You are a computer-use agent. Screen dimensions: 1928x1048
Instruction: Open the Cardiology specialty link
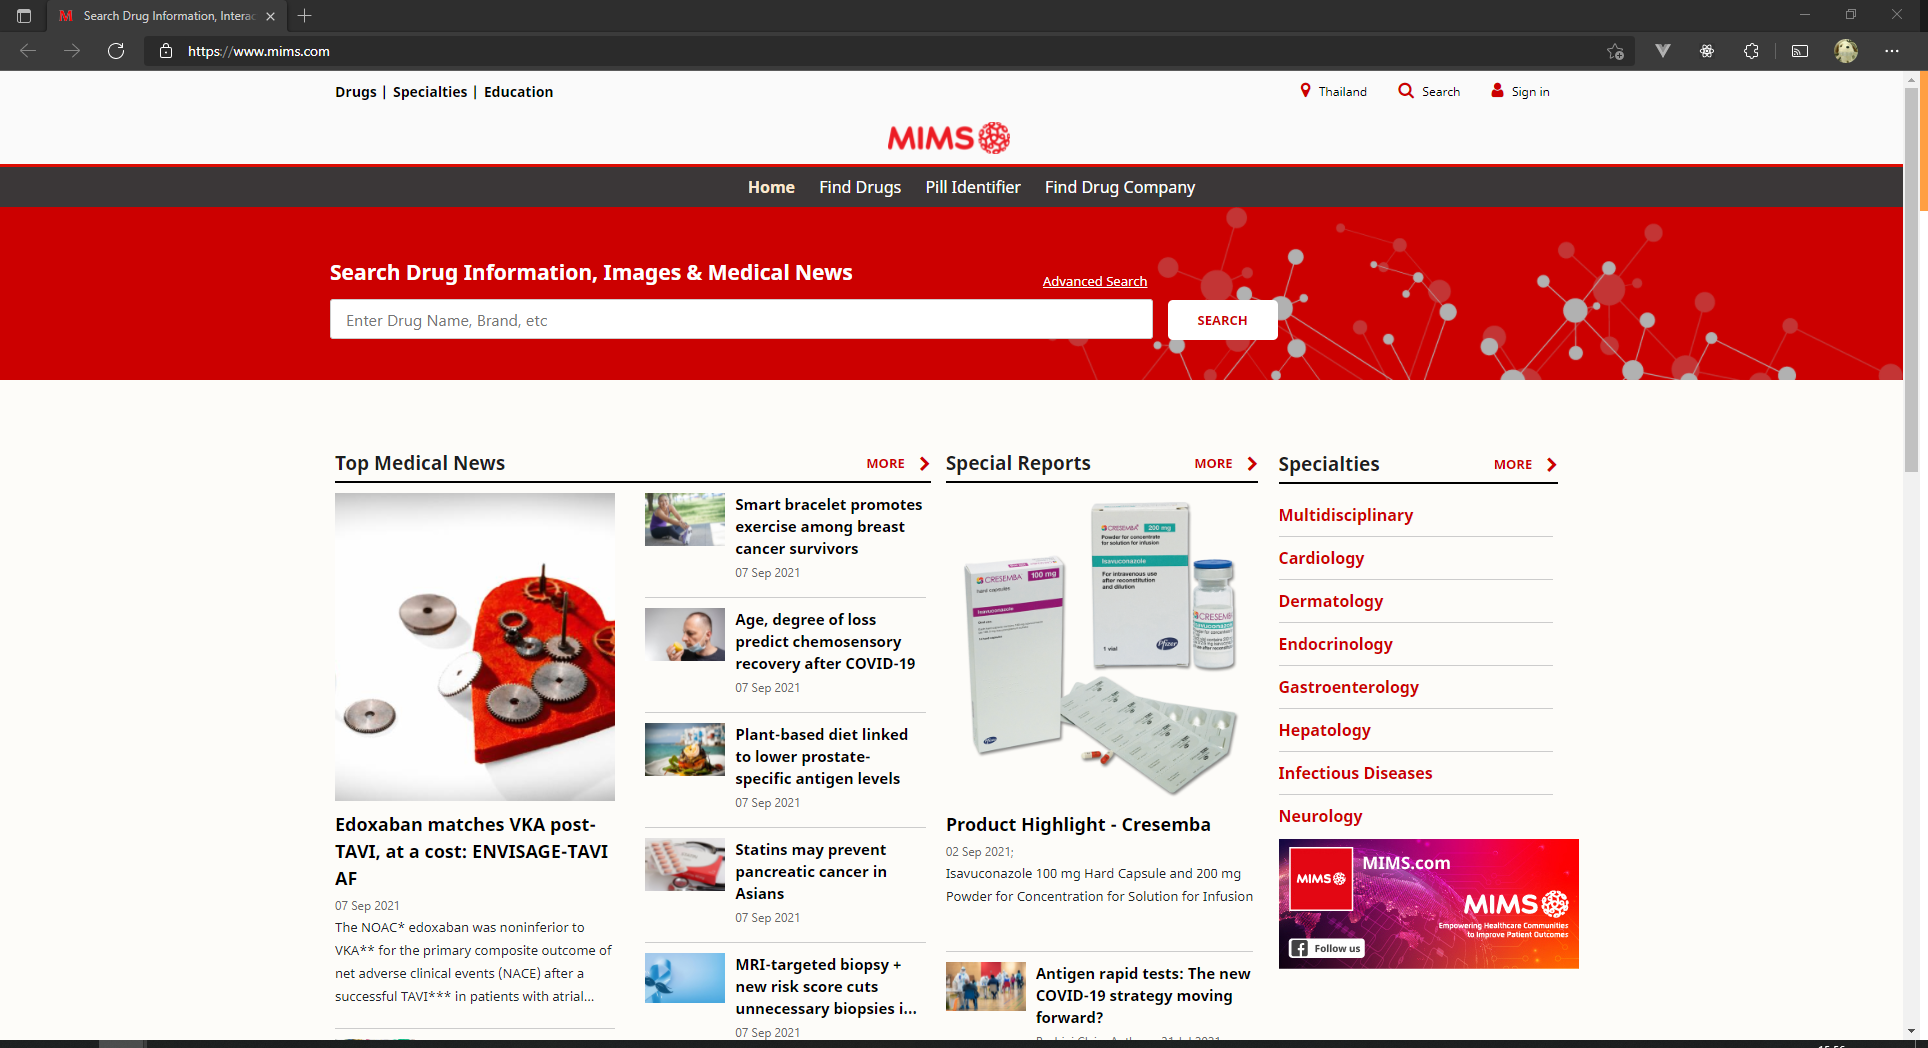click(x=1321, y=558)
